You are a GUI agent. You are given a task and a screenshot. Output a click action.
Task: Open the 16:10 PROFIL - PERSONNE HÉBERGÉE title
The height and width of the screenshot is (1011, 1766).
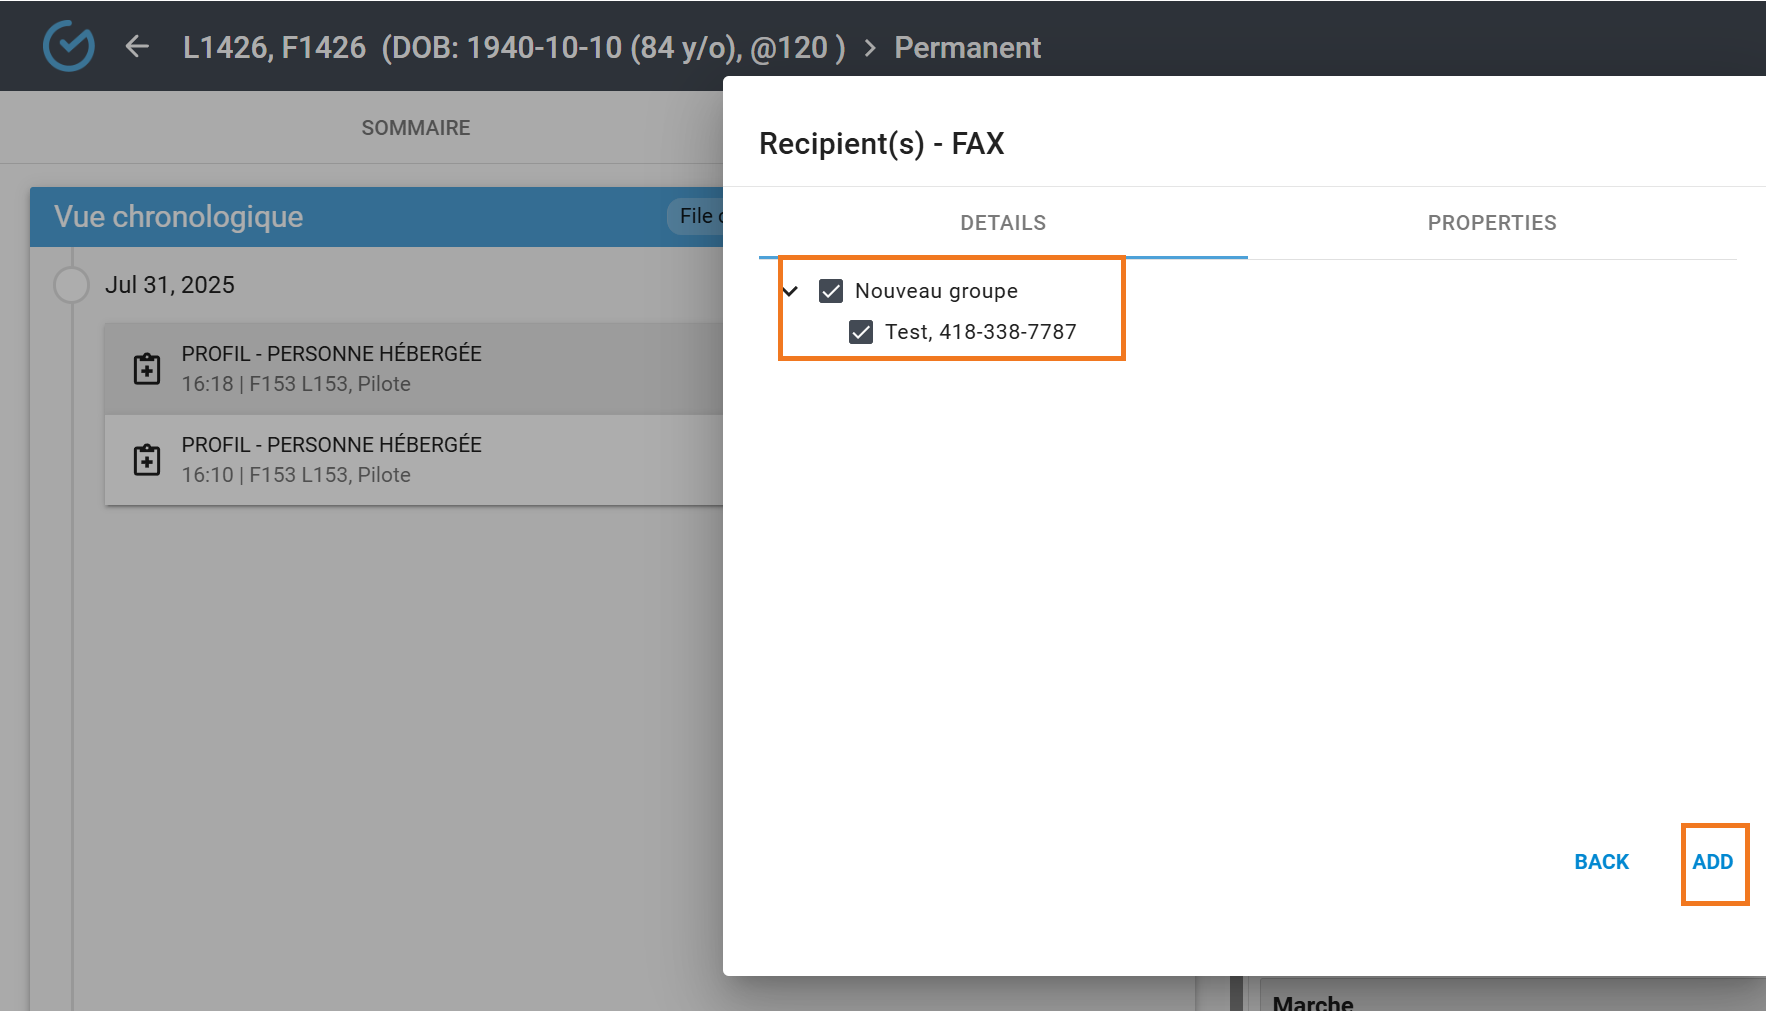coord(331,445)
